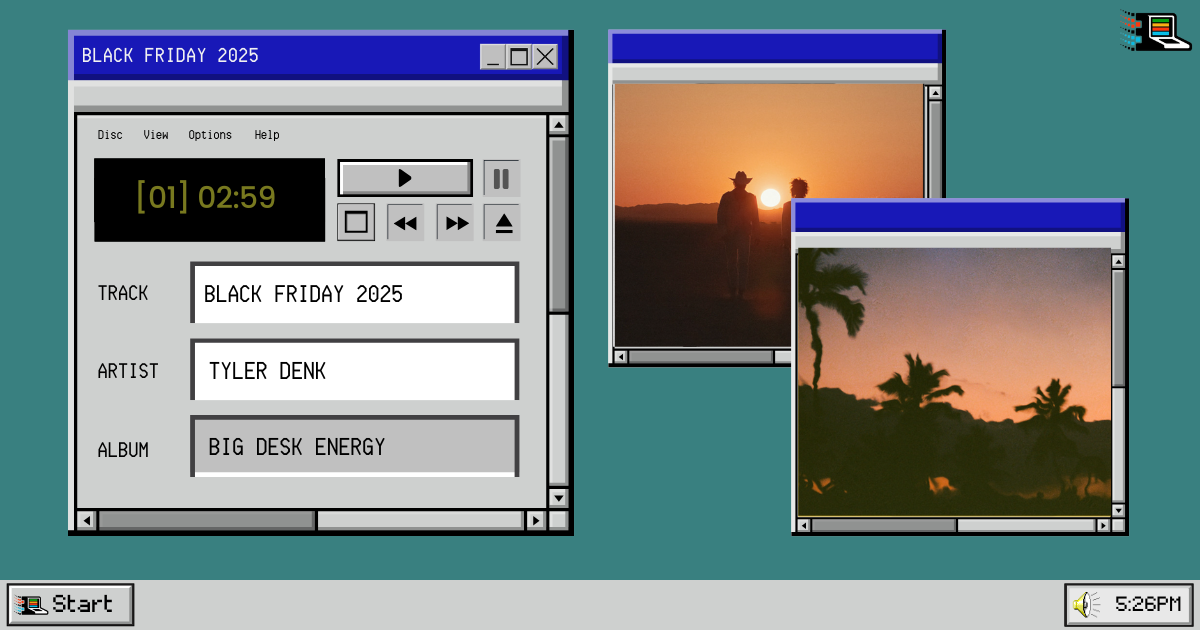This screenshot has width=1200, height=630.
Task: Click the palm photo window's vertical scrollbar thumb
Action: coord(1118,328)
